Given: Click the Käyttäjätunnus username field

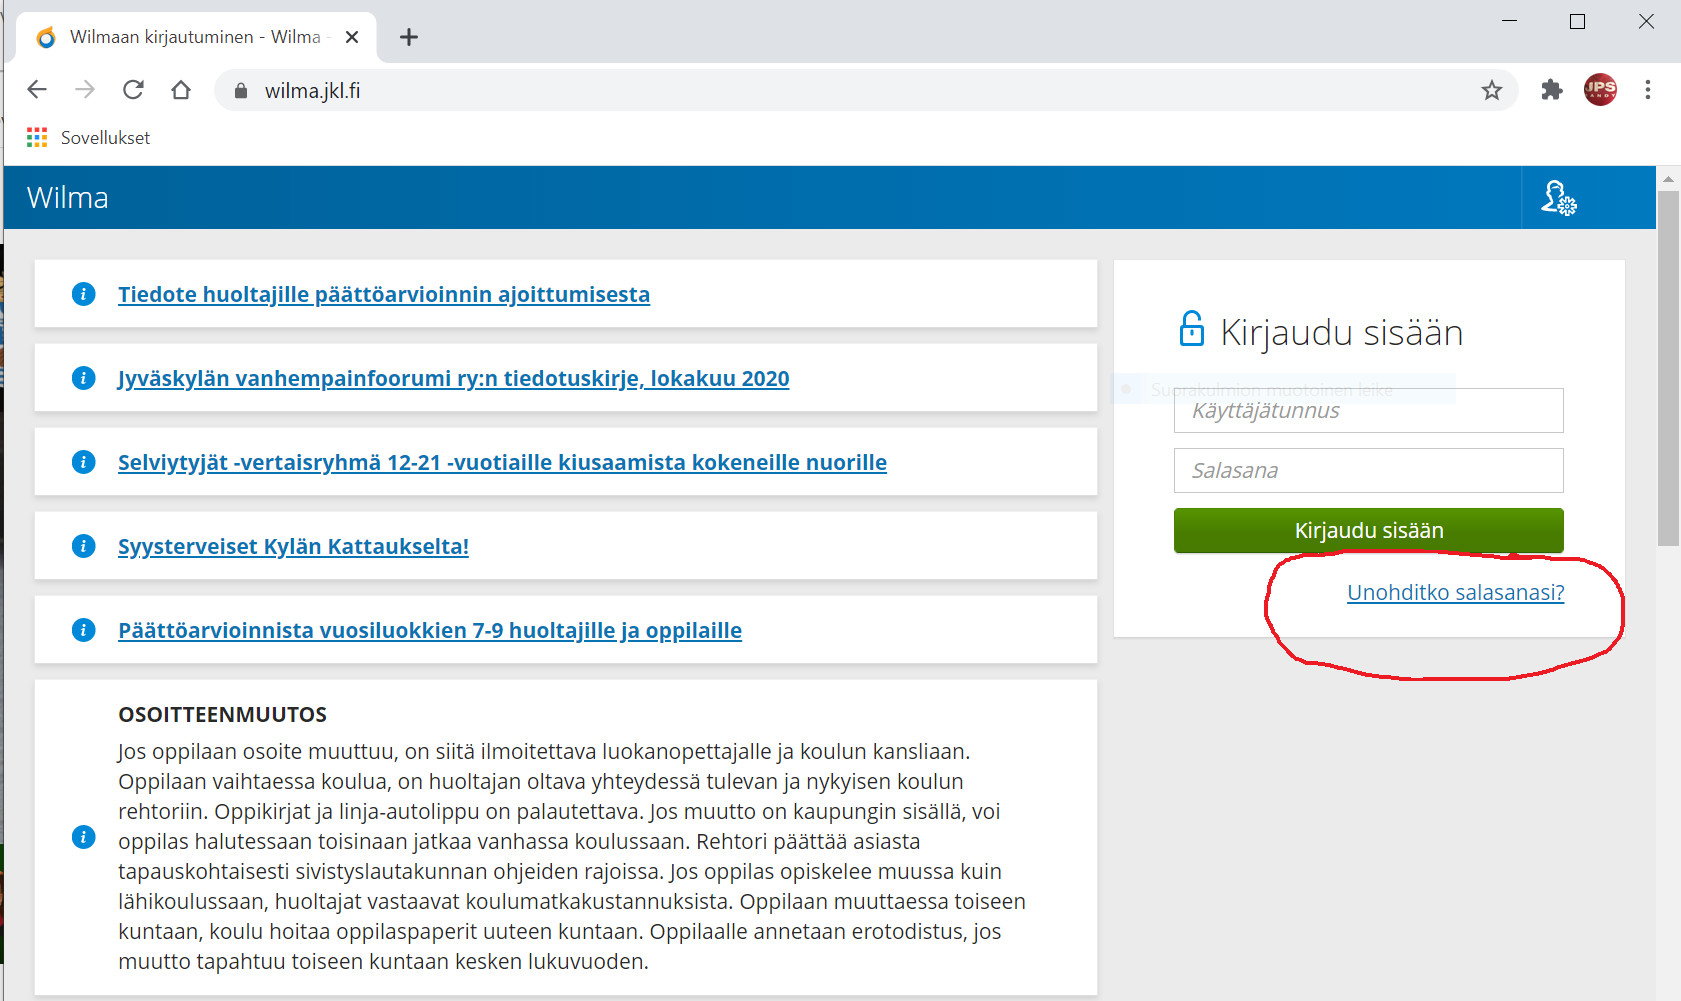Looking at the screenshot, I should (x=1368, y=411).
